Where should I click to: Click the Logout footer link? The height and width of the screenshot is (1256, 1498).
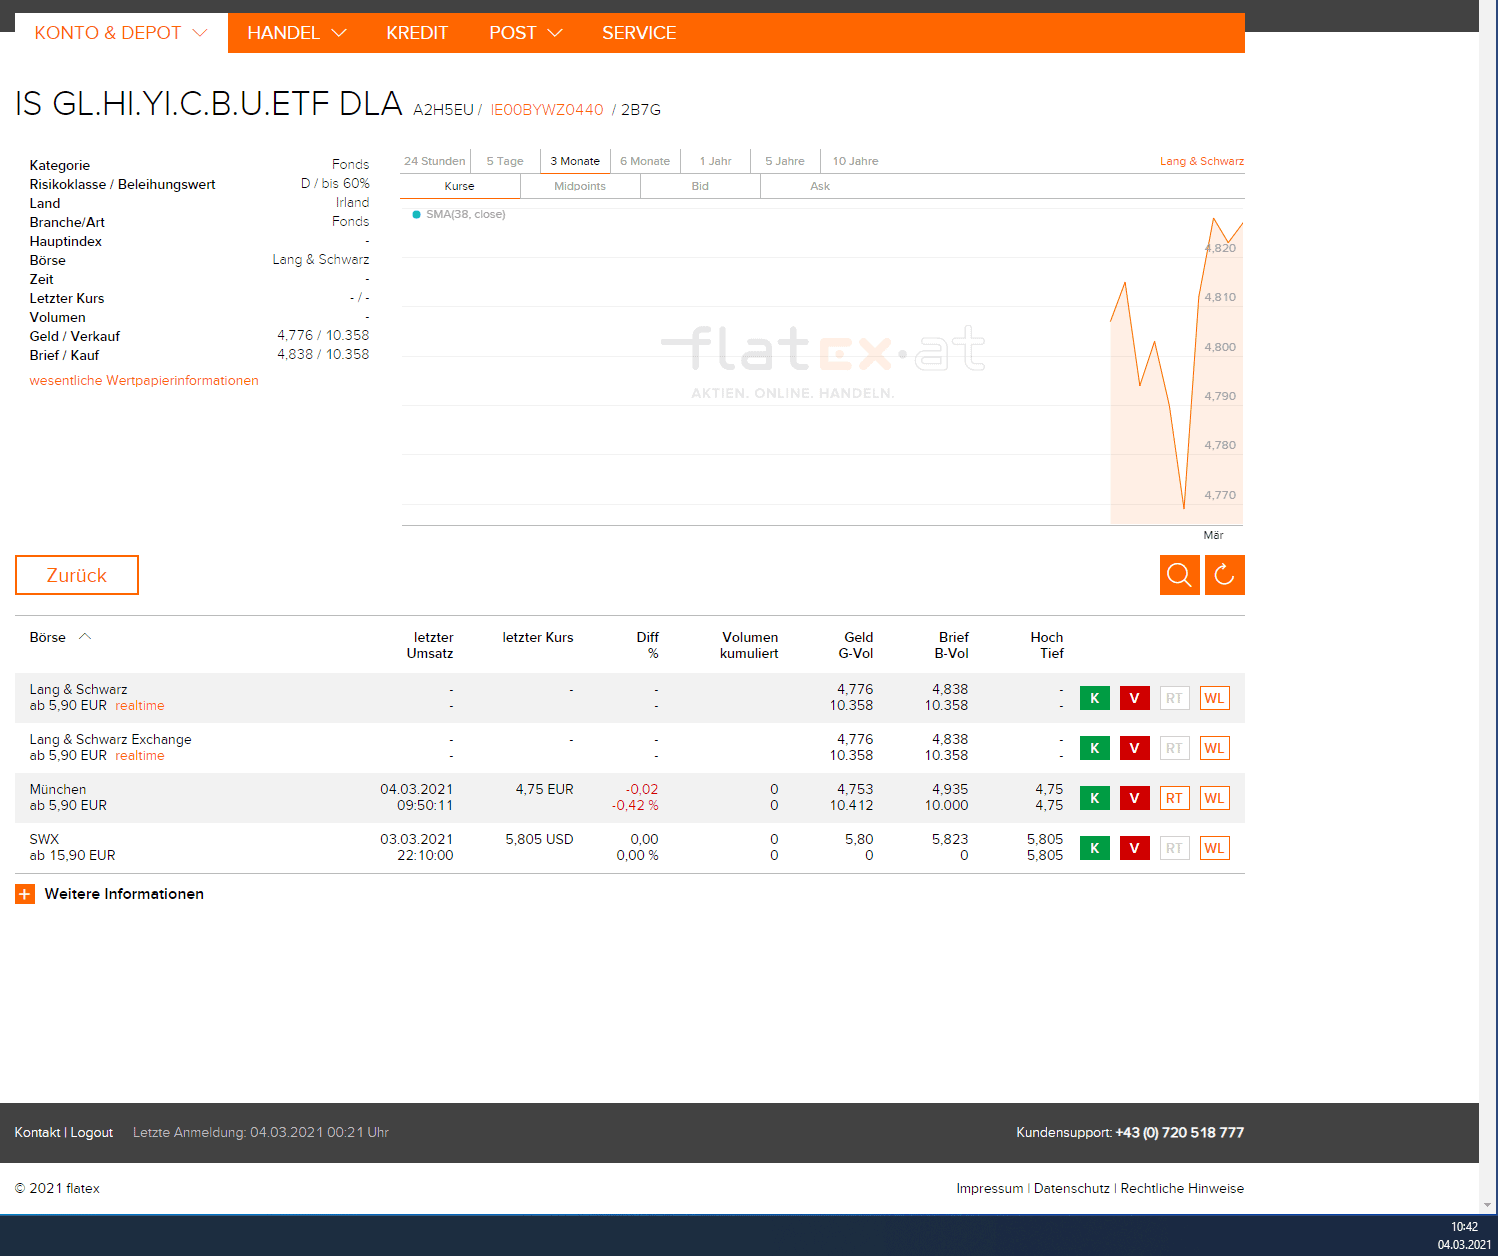coord(92,1132)
